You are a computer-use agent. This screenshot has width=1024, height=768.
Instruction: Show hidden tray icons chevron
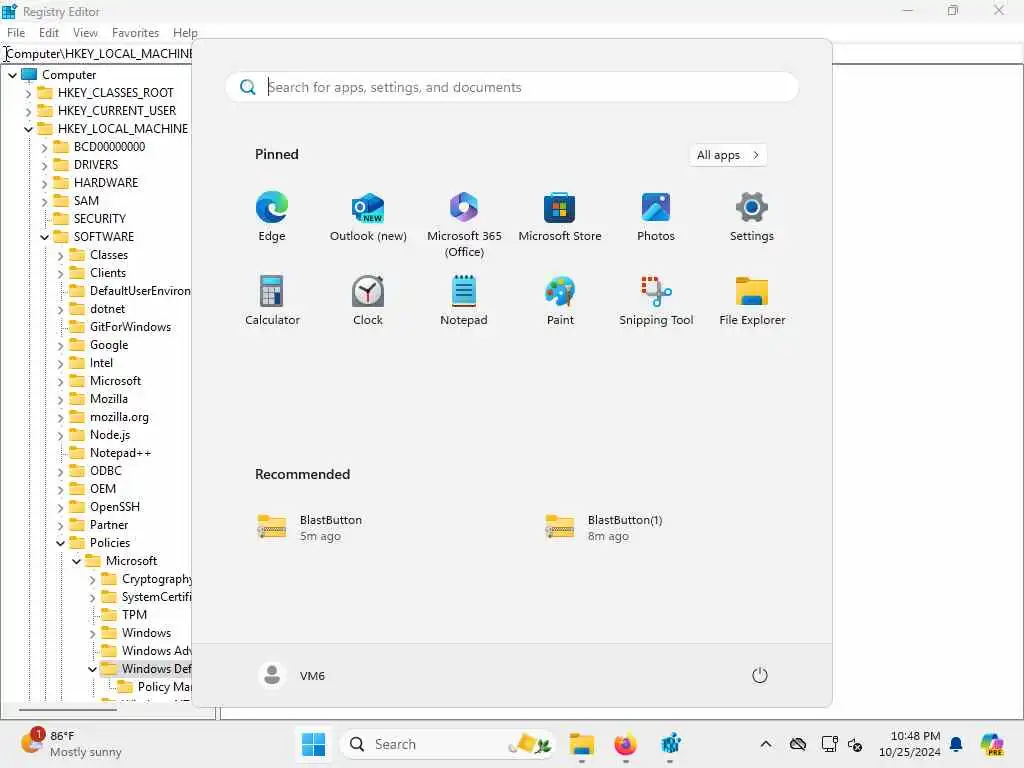click(766, 744)
